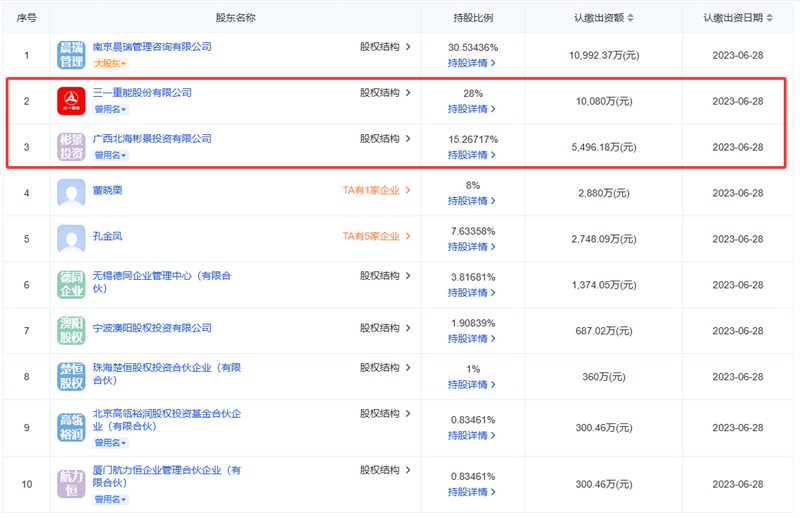Open 宁波澳阳股权投资有限公司 link
800x518 pixels.
(x=152, y=328)
